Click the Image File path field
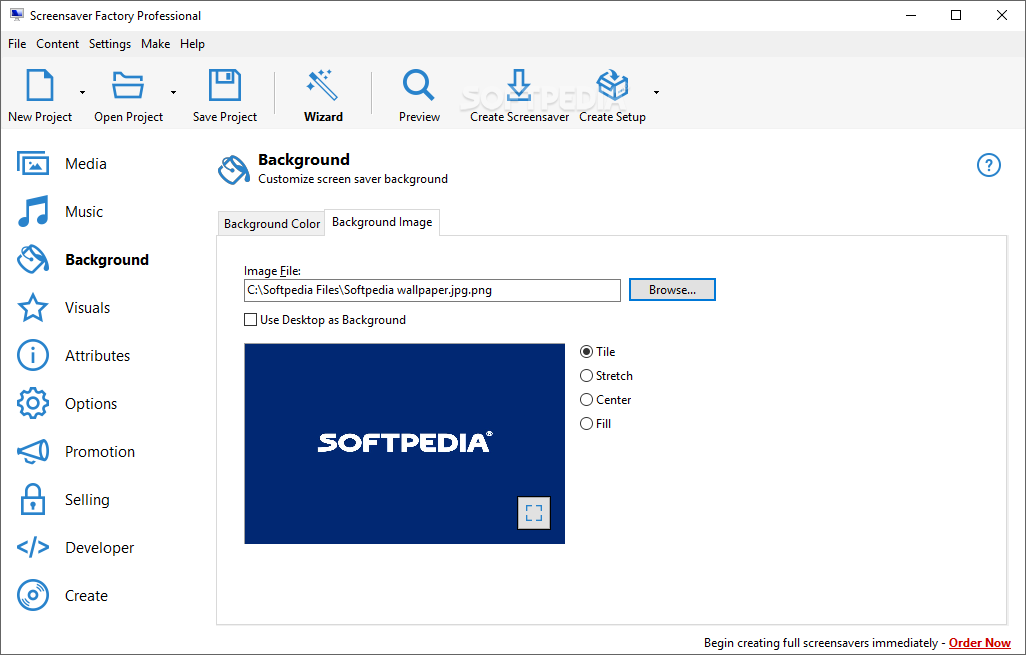The image size is (1026, 655). pos(432,290)
